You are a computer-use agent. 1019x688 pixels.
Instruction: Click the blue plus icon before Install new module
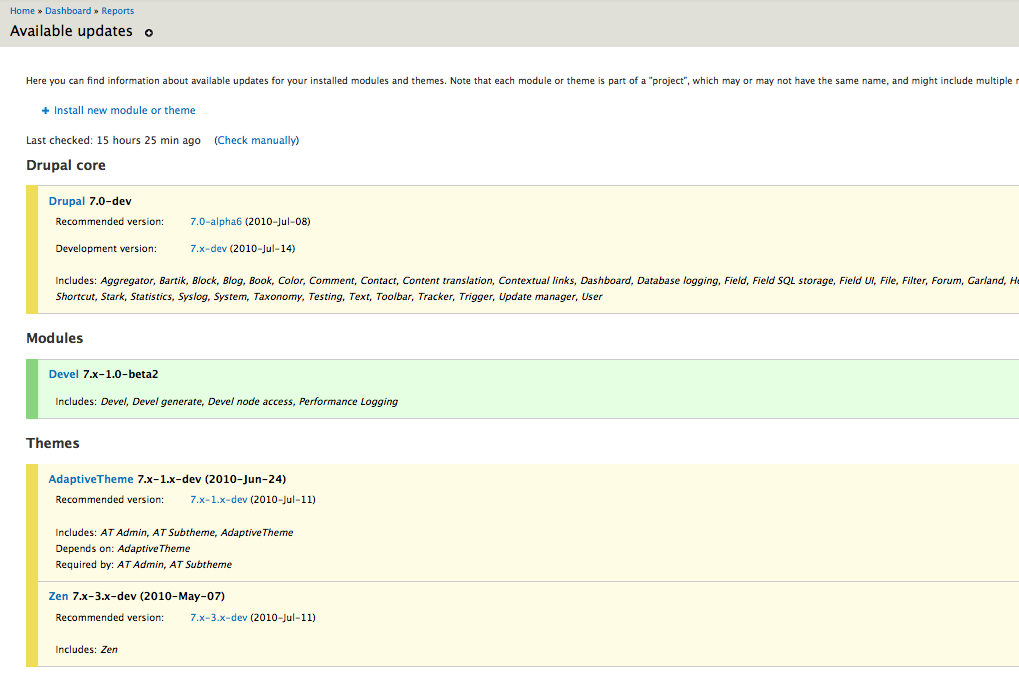click(x=46, y=111)
